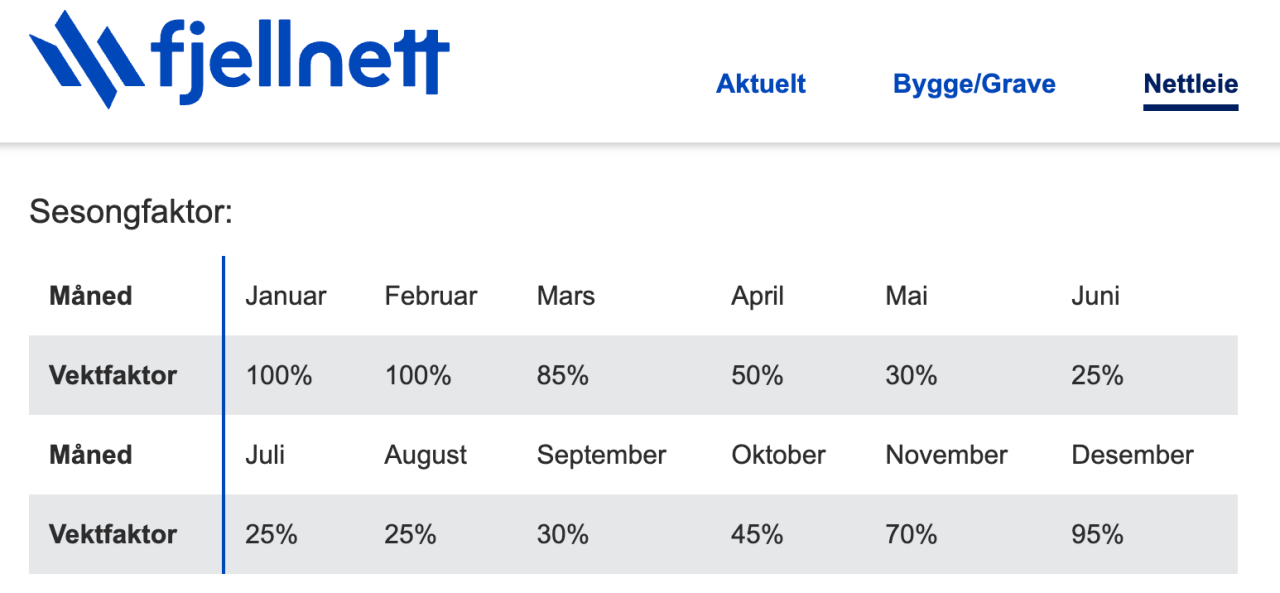1280x593 pixels.
Task: Go to the Bygge/Grave menu
Action: pyautogui.click(x=974, y=84)
